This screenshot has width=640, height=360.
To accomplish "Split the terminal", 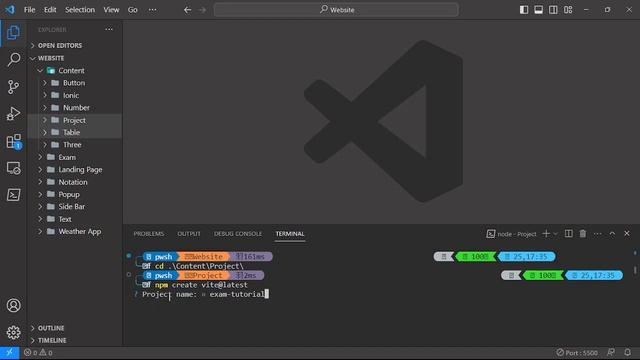I will pyautogui.click(x=568, y=233).
